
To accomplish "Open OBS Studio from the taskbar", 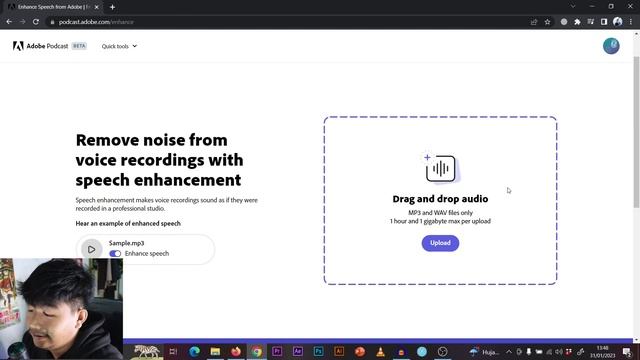I will tap(442, 351).
